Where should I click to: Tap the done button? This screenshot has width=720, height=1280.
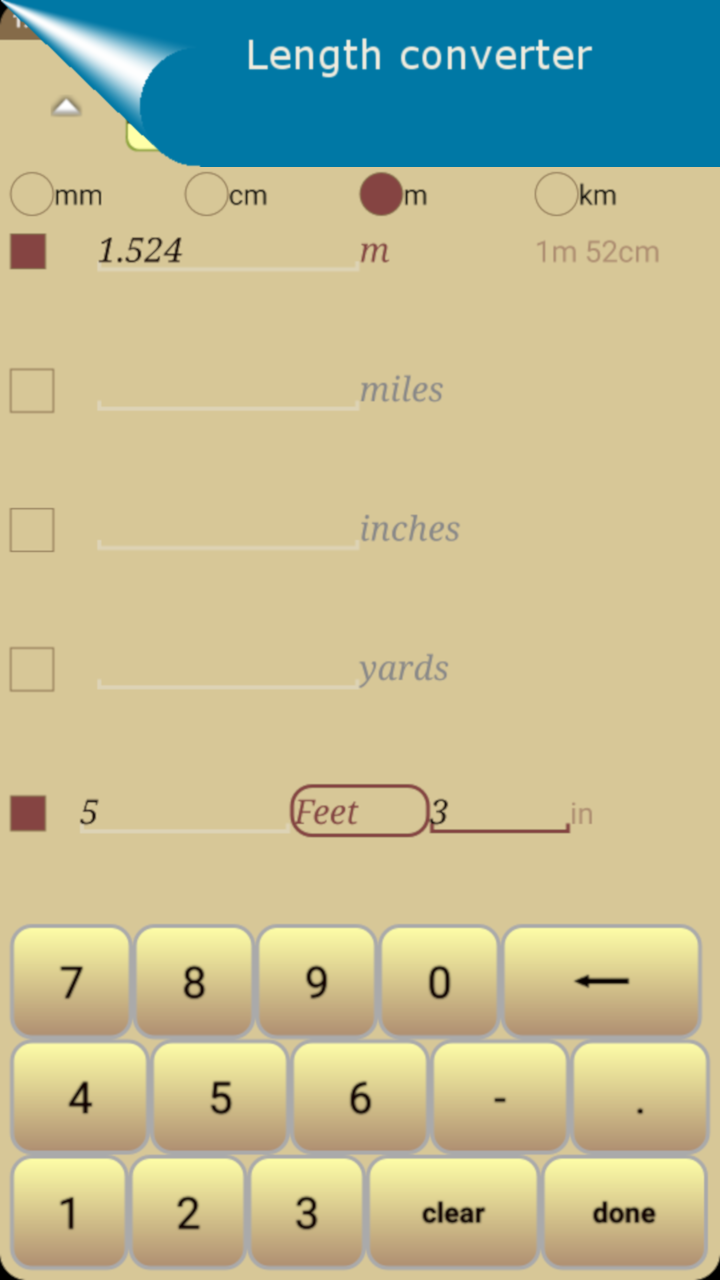[624, 1212]
